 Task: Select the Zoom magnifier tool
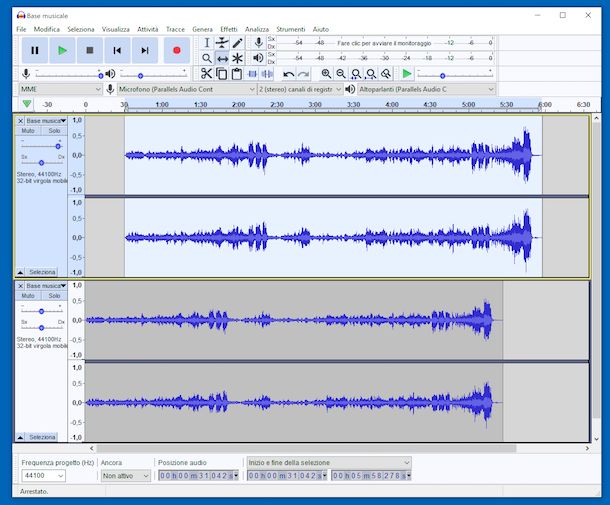(207, 58)
